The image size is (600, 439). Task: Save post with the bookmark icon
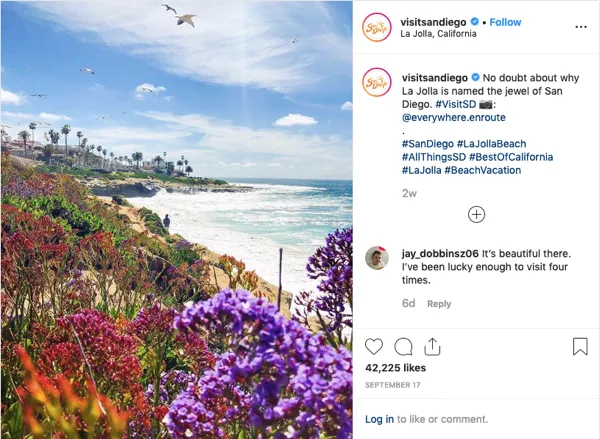580,347
